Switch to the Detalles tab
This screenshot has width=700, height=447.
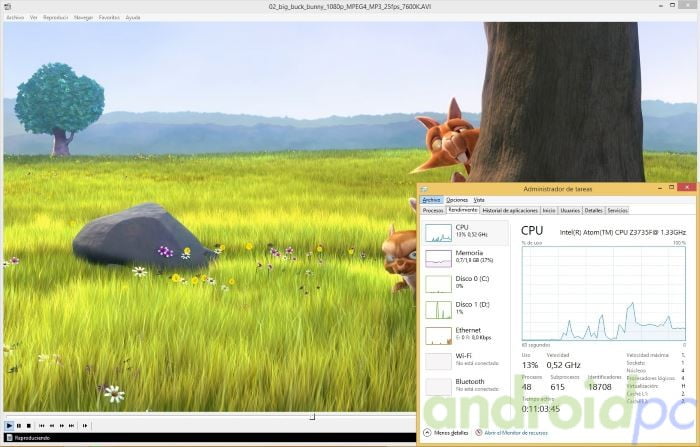pos(594,210)
